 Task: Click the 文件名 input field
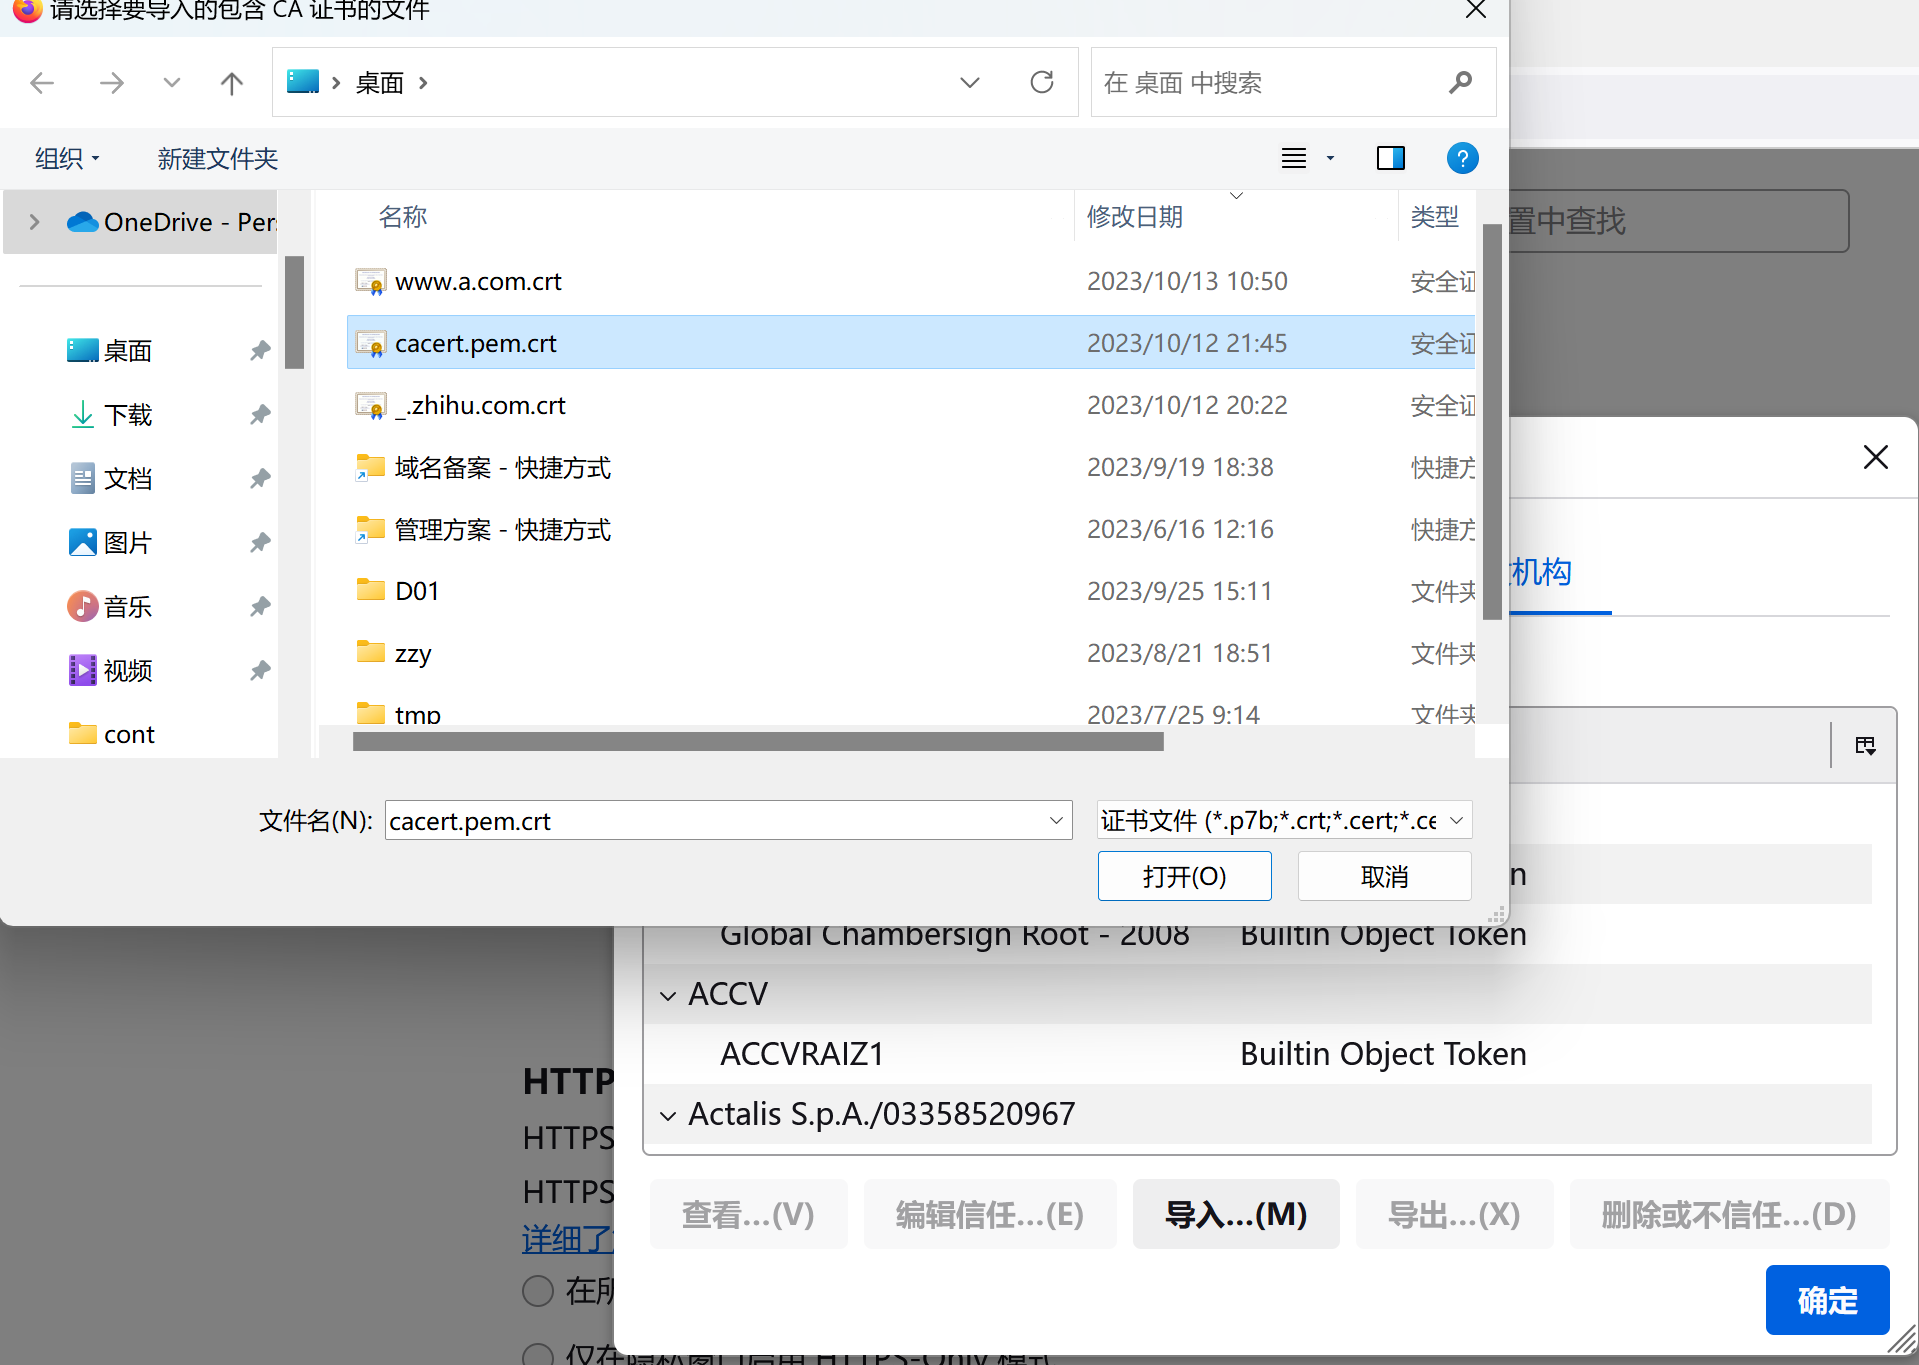click(x=715, y=821)
